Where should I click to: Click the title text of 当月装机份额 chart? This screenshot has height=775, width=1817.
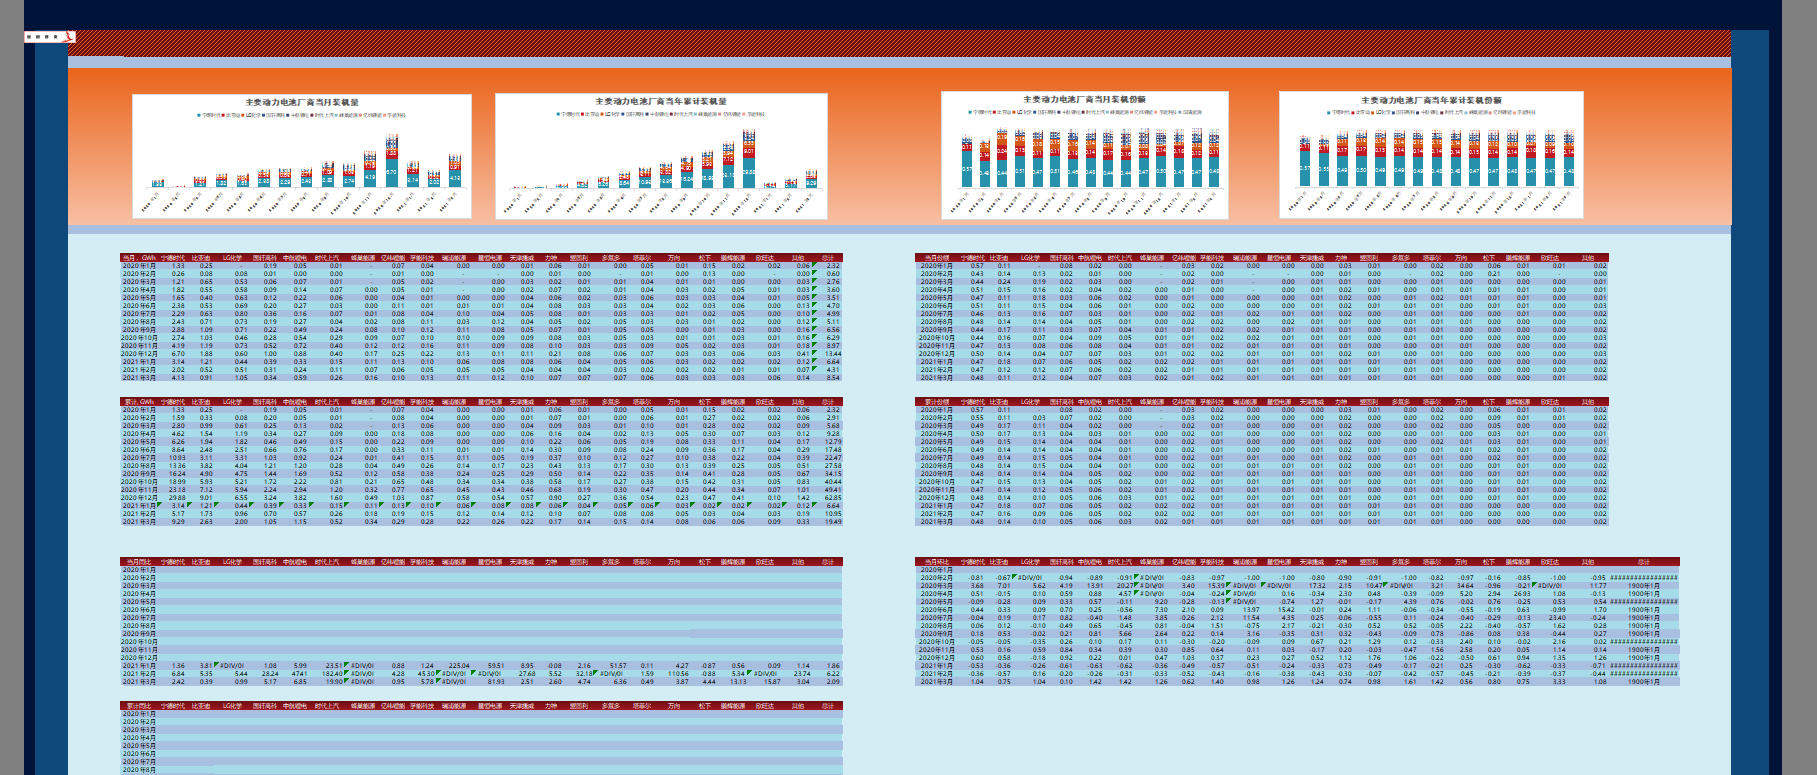(x=1084, y=99)
